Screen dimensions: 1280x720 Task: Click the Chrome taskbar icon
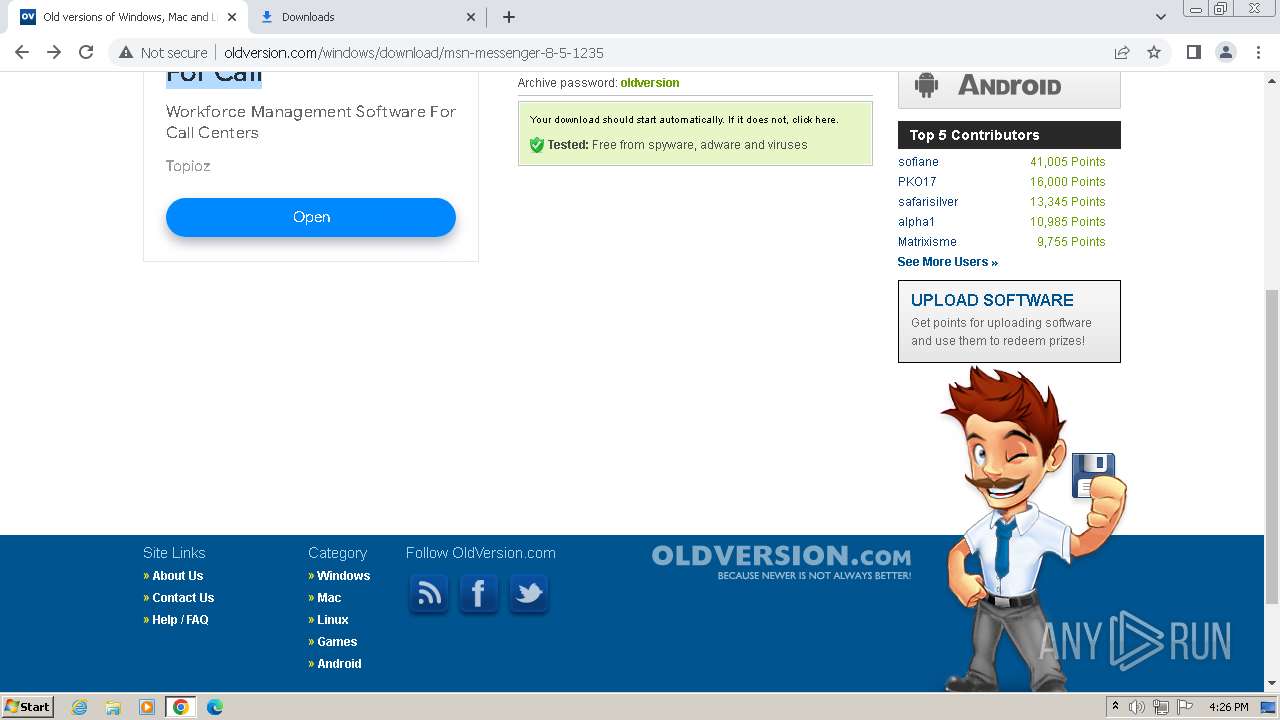pos(181,707)
